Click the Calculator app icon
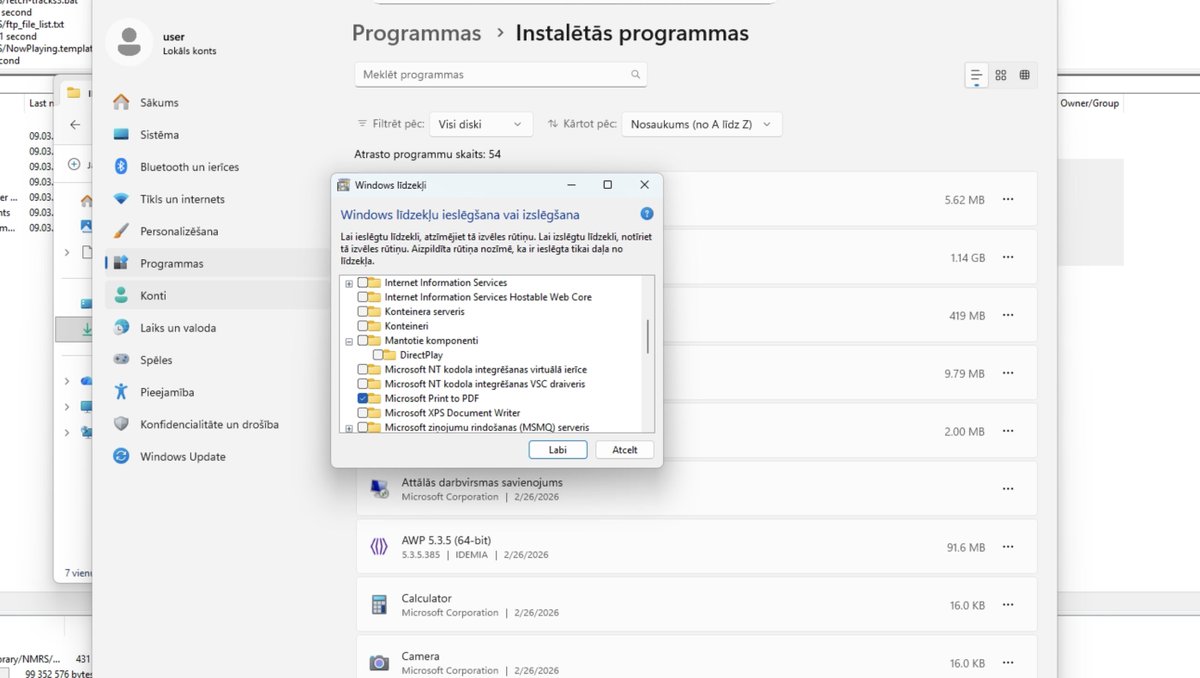The image size is (1200, 678). [379, 605]
